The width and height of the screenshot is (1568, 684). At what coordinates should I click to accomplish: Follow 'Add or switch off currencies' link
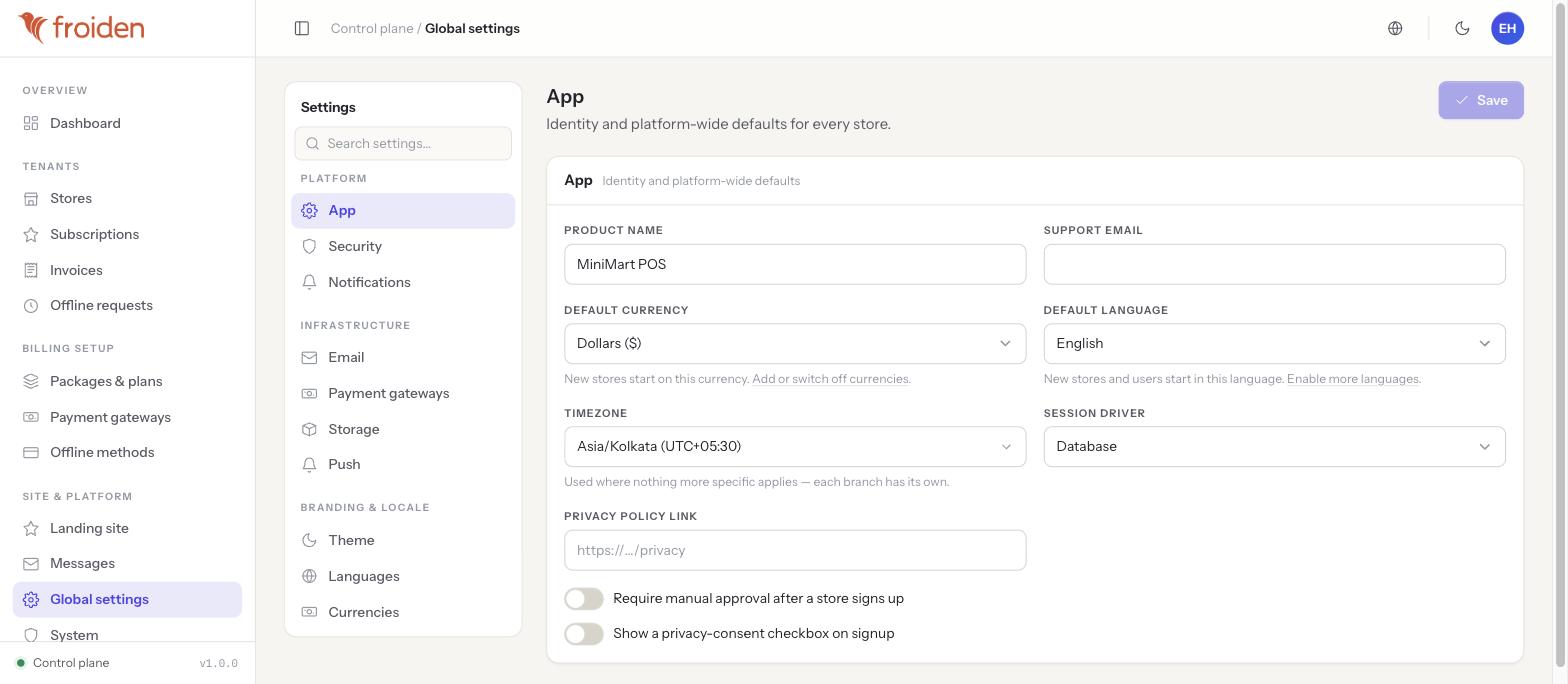pyautogui.click(x=830, y=379)
